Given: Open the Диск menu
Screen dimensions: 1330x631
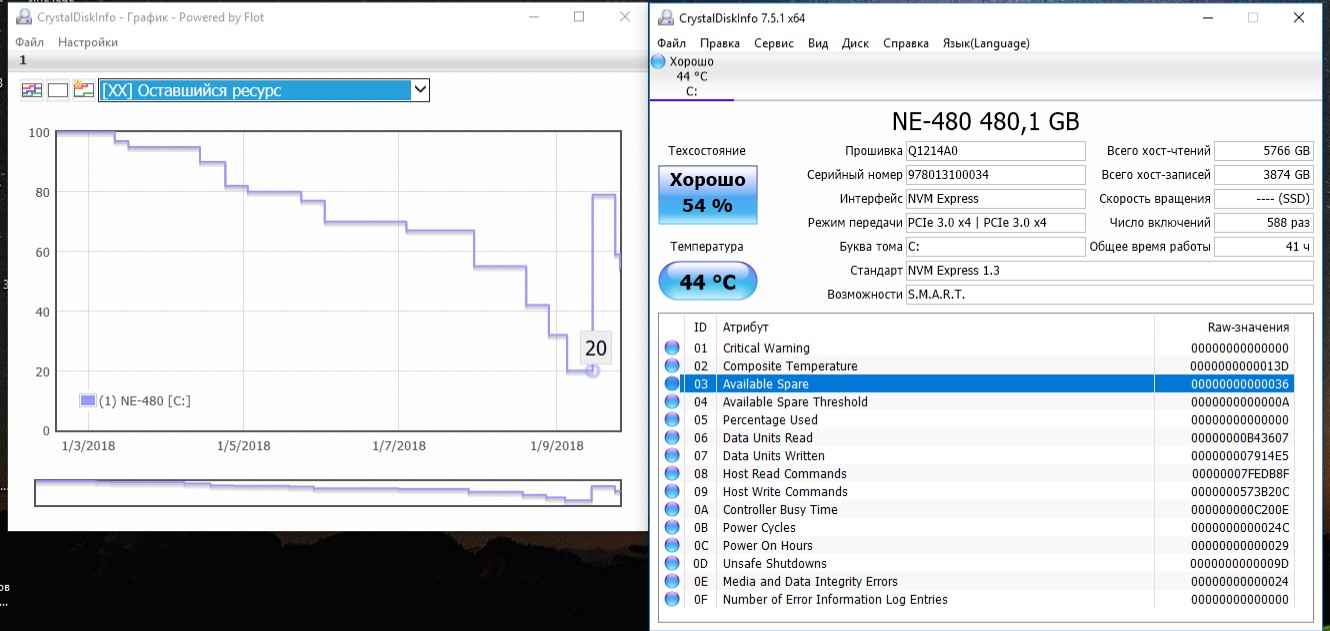Looking at the screenshot, I should (855, 43).
